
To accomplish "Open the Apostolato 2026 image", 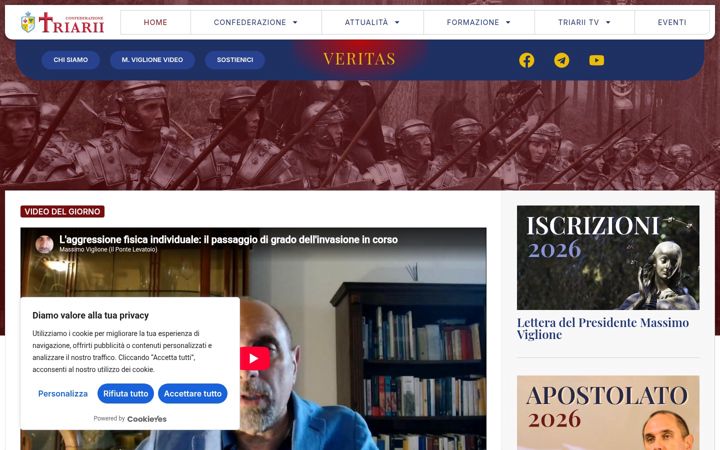I will coord(608,413).
